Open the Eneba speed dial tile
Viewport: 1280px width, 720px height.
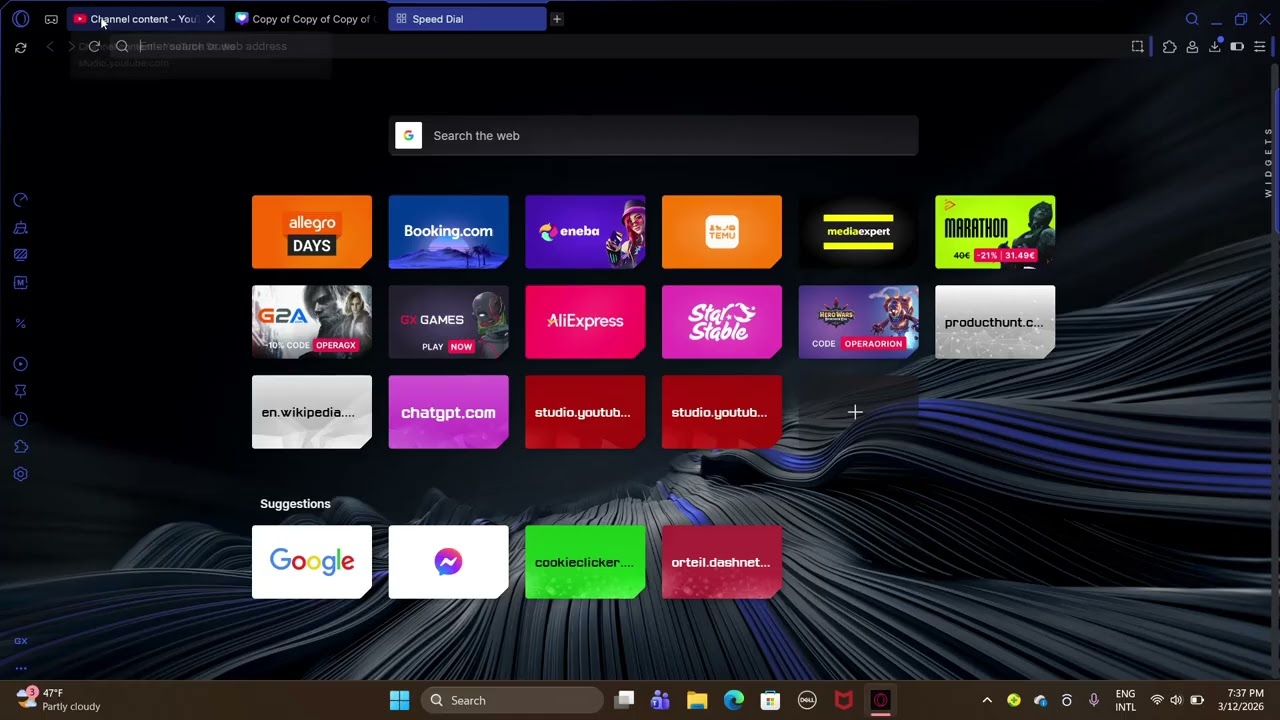[x=585, y=232]
